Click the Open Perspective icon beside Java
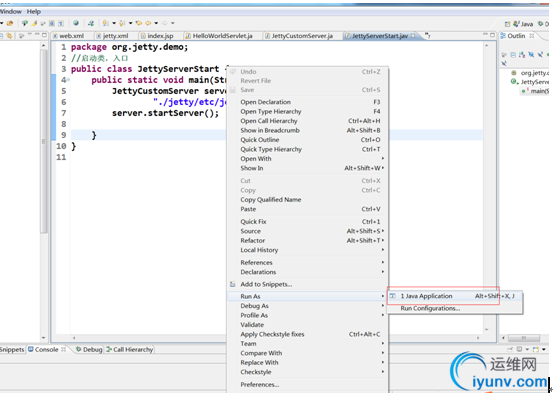Image resolution: width=553 pixels, height=398 pixels. tap(508, 24)
